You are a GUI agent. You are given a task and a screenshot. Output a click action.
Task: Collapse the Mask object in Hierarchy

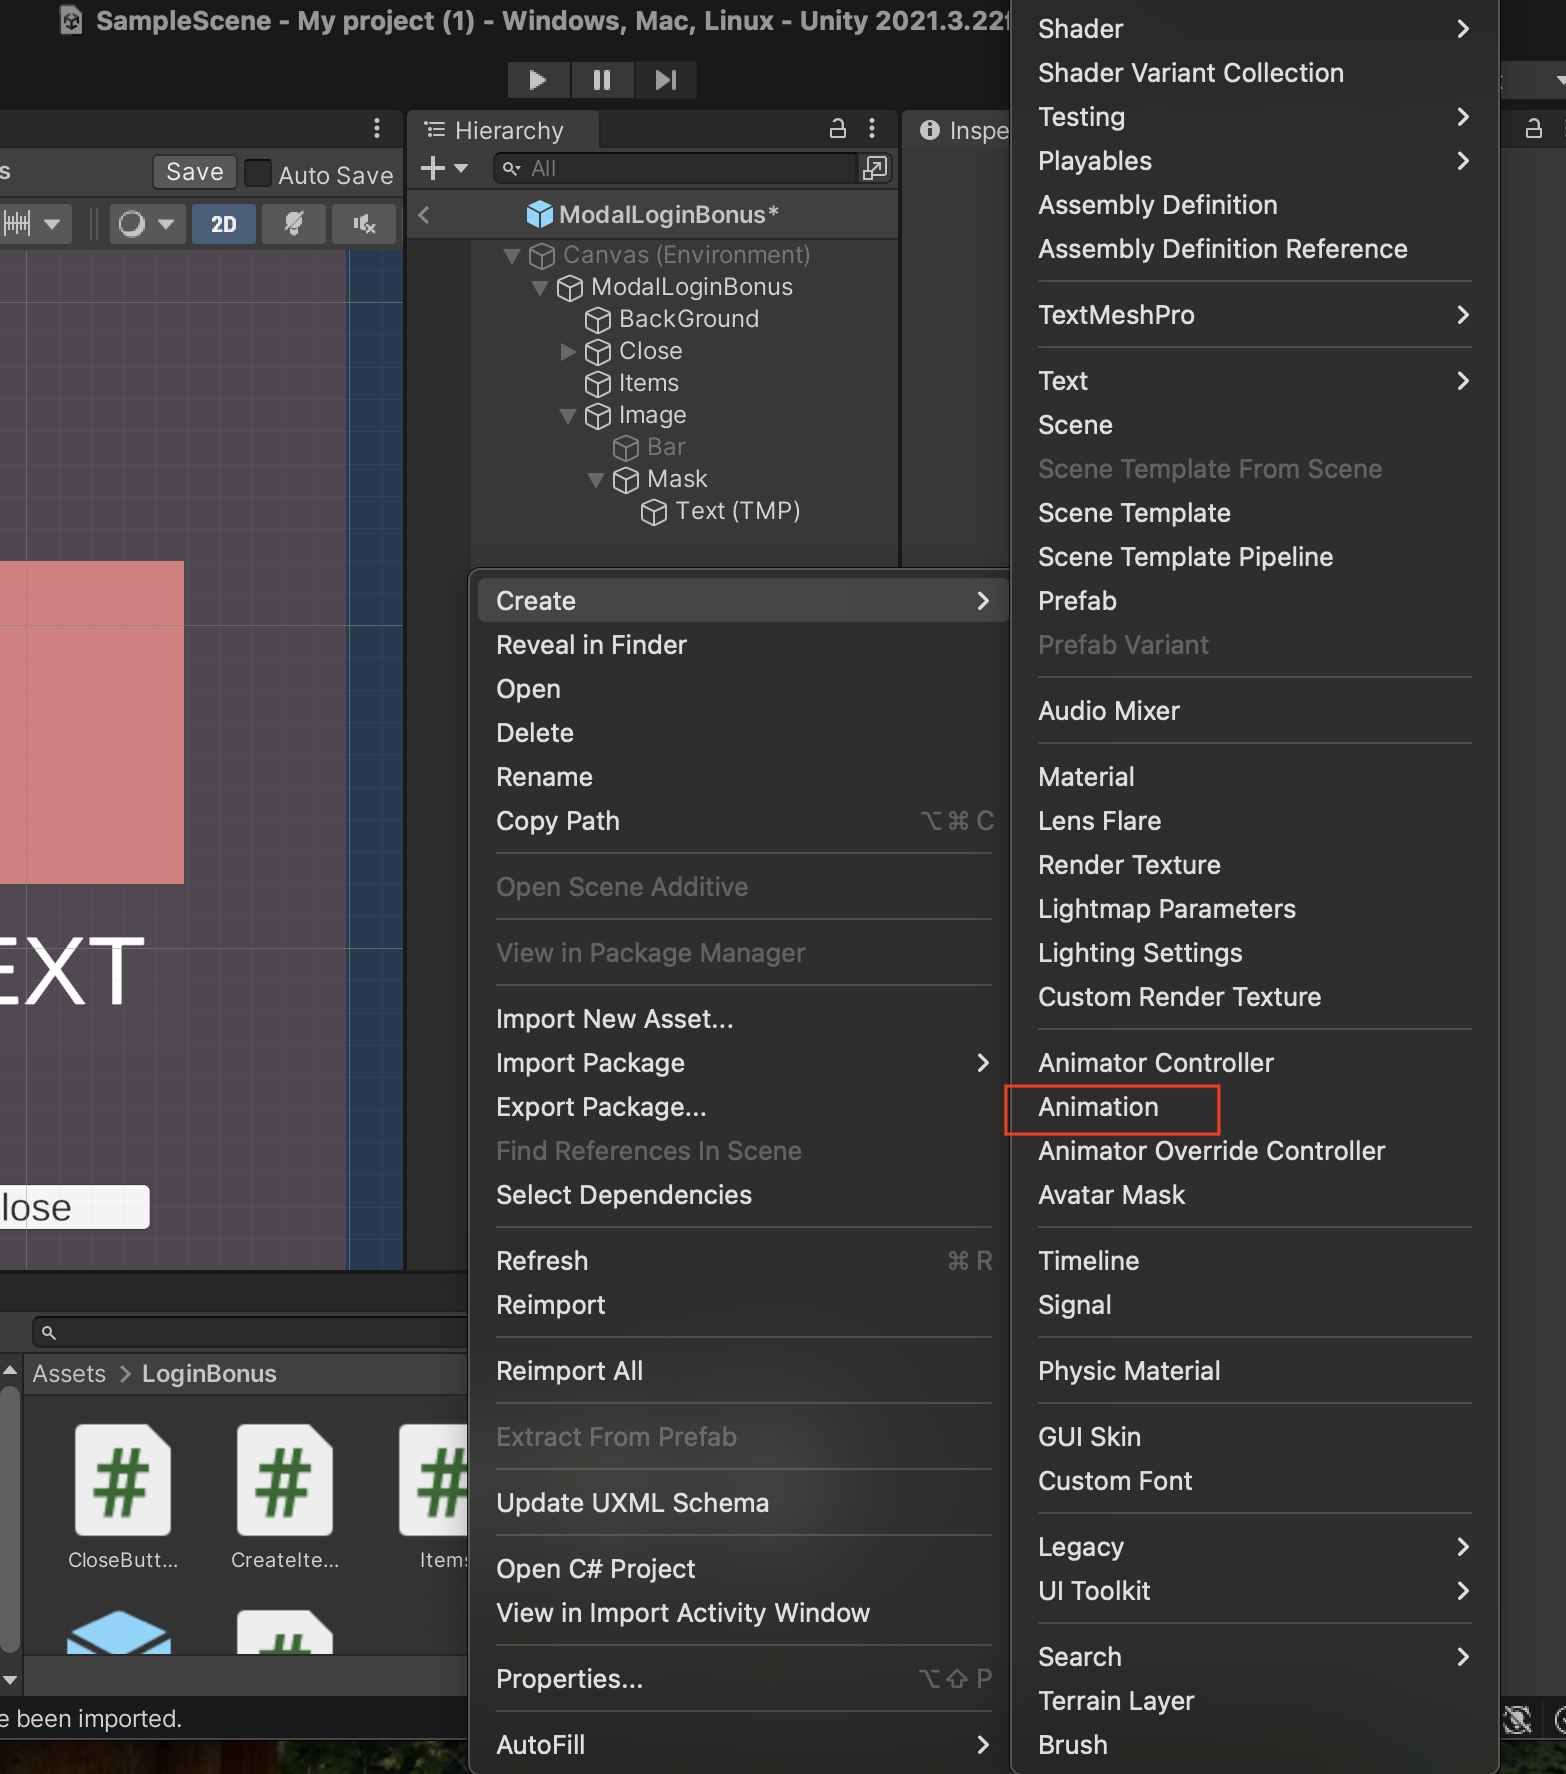(x=596, y=480)
